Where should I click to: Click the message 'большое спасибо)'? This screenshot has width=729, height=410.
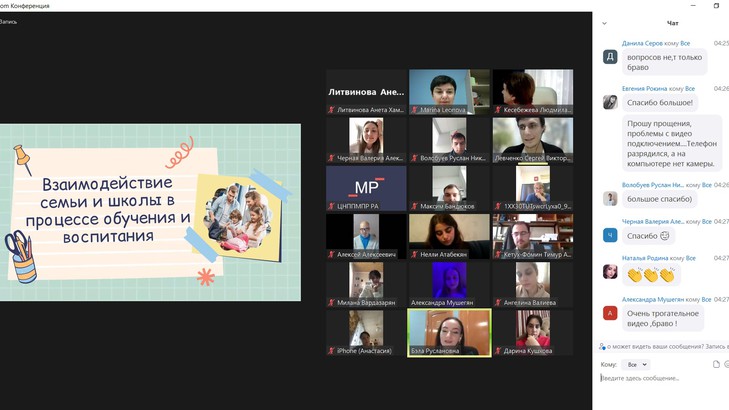pyautogui.click(x=659, y=199)
